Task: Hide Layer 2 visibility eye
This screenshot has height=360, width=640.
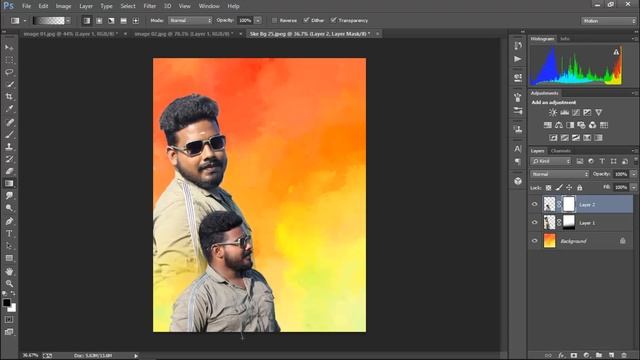Action: 535,204
